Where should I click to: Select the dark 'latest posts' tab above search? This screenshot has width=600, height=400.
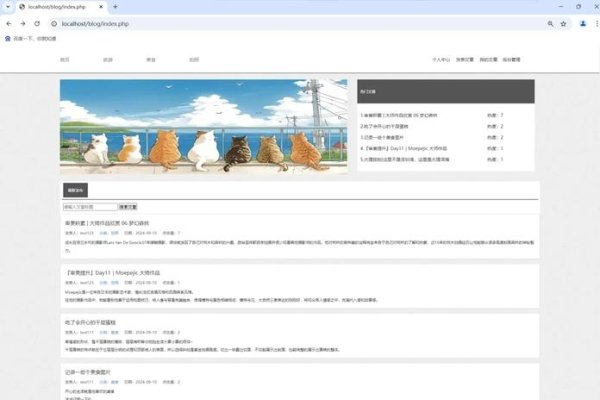[x=75, y=189]
